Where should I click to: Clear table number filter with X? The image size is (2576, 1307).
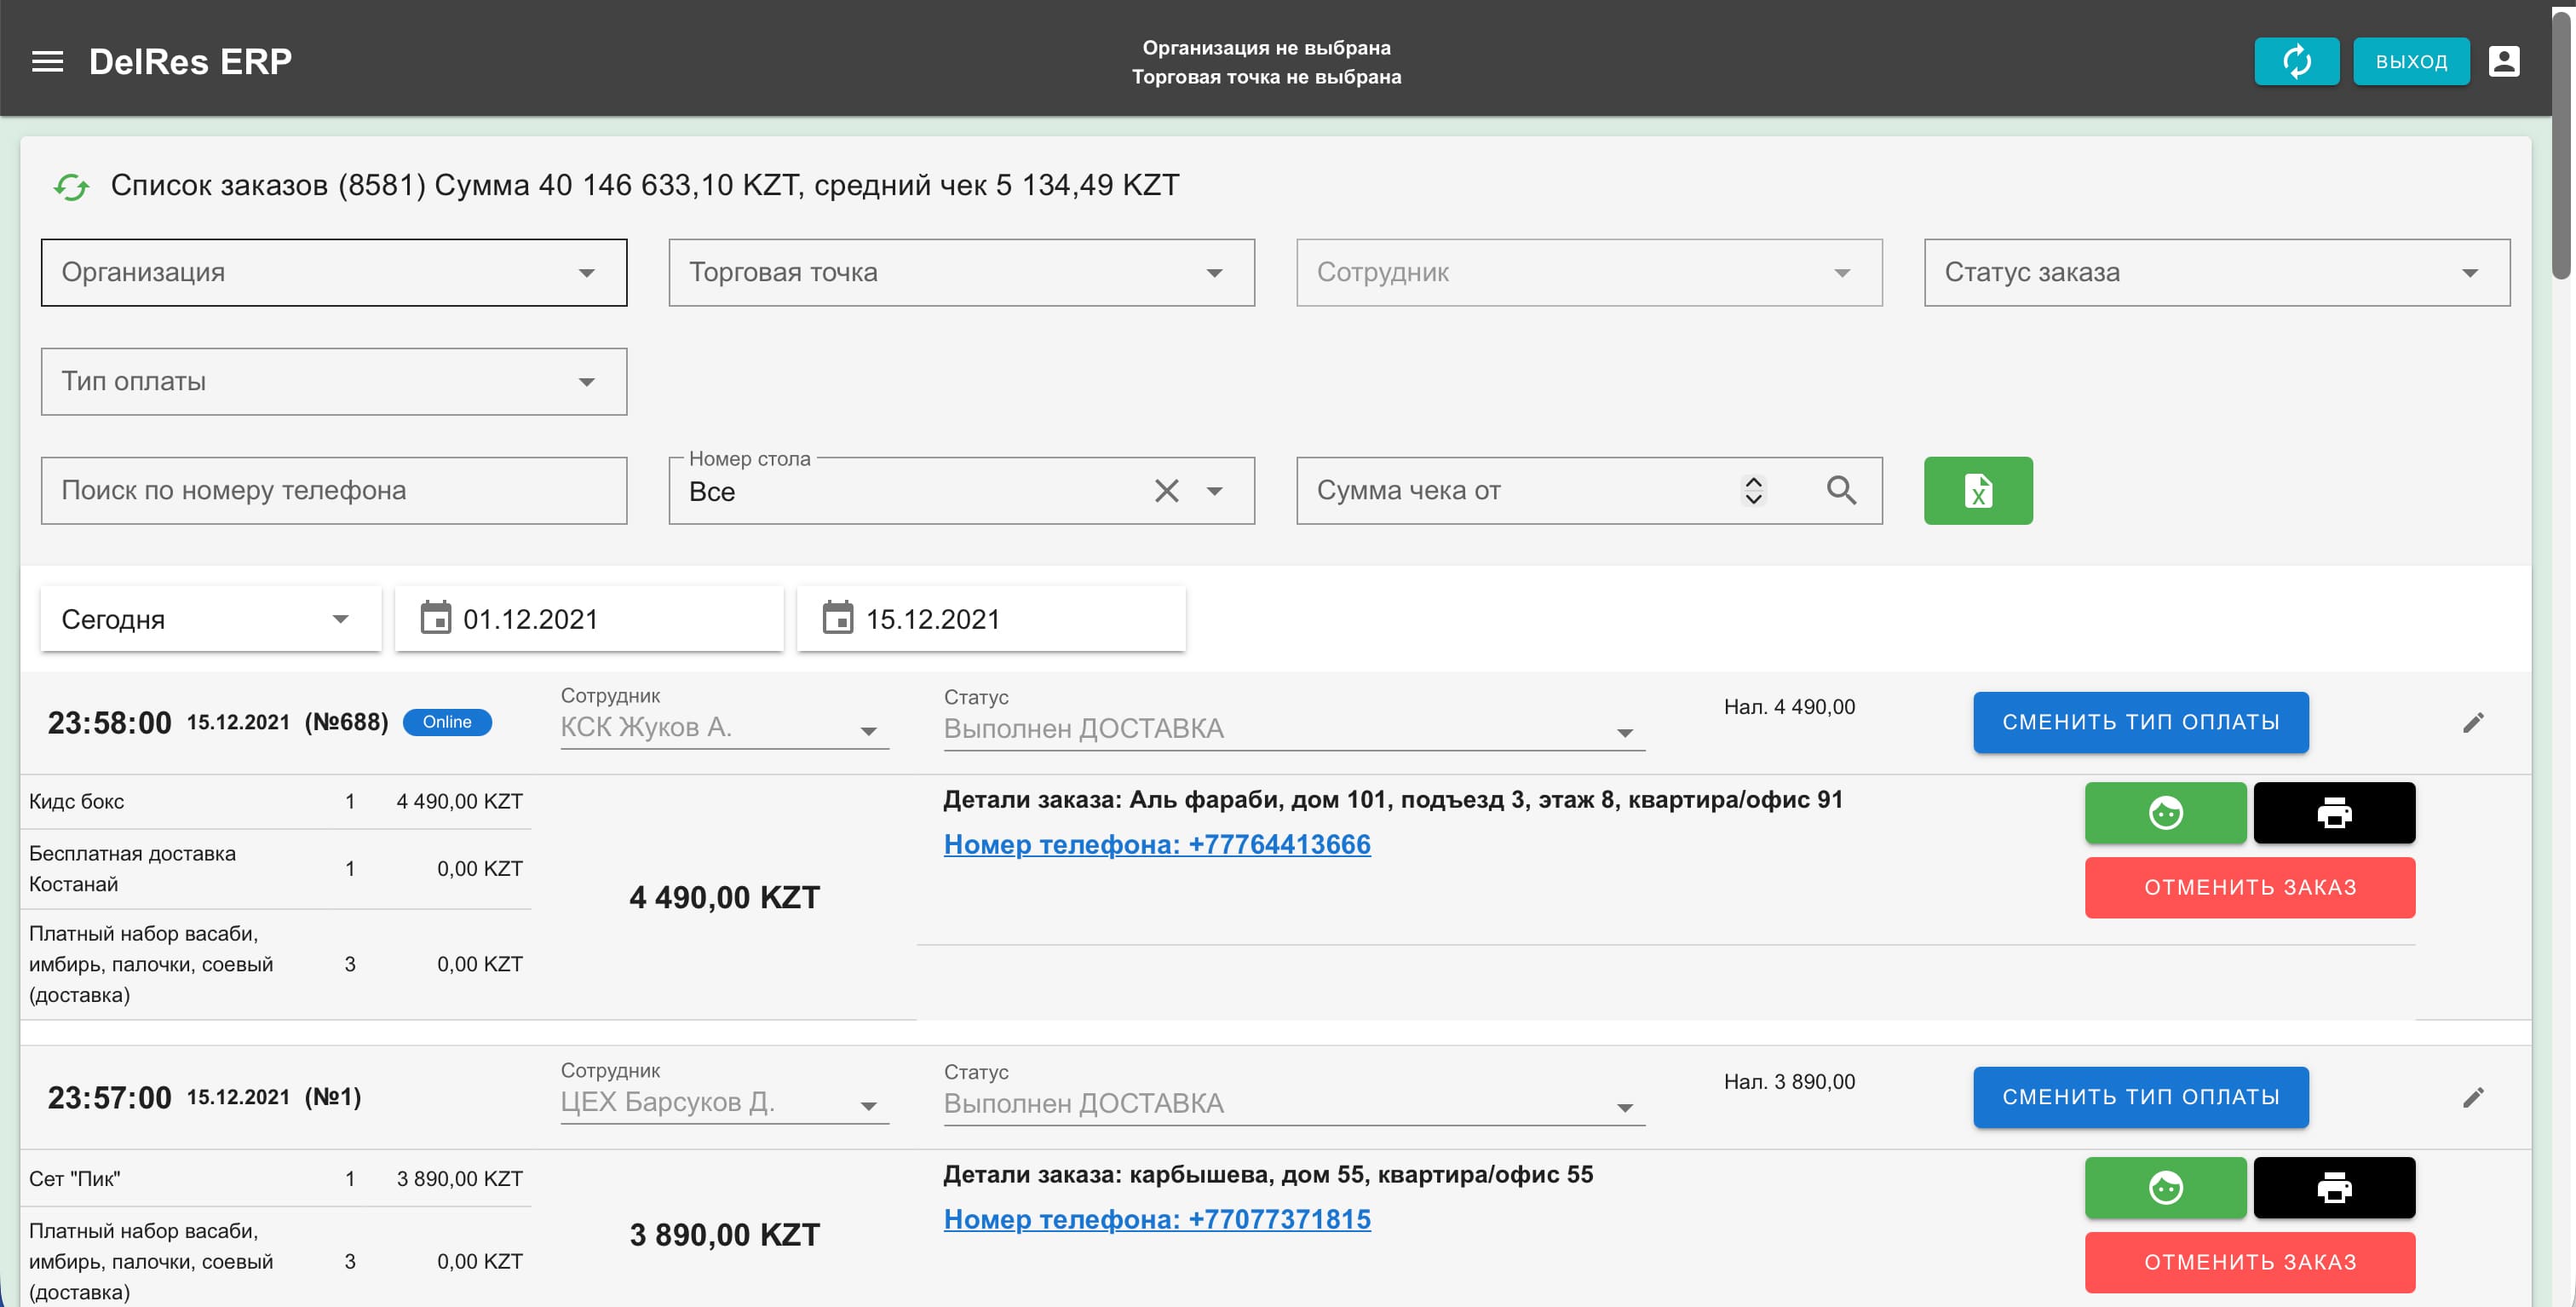(x=1166, y=491)
